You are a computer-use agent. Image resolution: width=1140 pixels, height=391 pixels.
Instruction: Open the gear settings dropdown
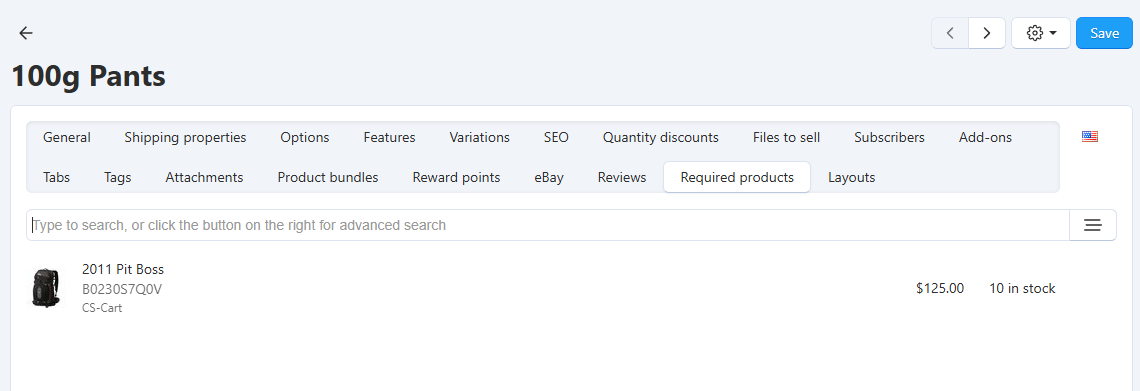(x=1040, y=33)
